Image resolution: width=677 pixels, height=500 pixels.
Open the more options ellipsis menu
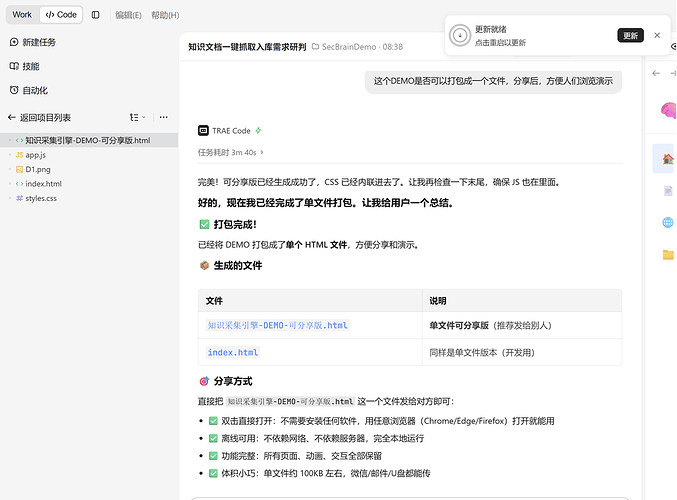click(x=163, y=117)
